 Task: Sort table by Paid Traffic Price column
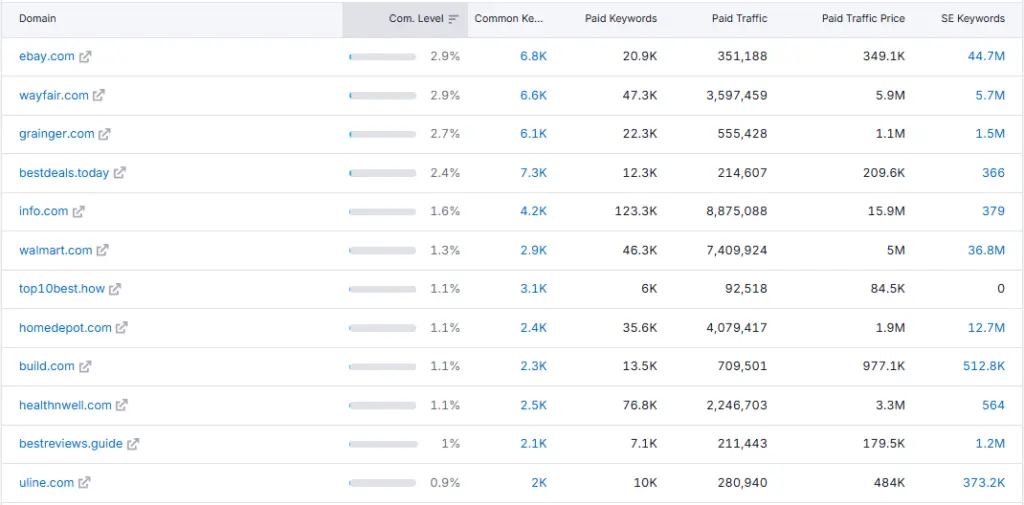[x=862, y=19]
